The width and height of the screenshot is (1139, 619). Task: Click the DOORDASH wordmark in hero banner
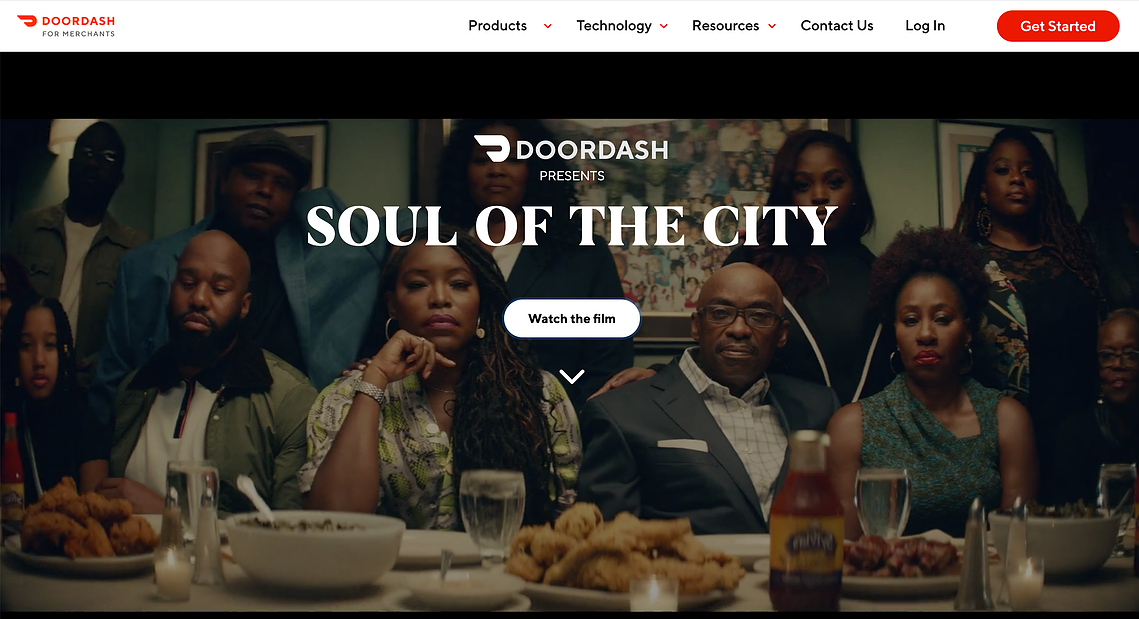[x=592, y=150]
